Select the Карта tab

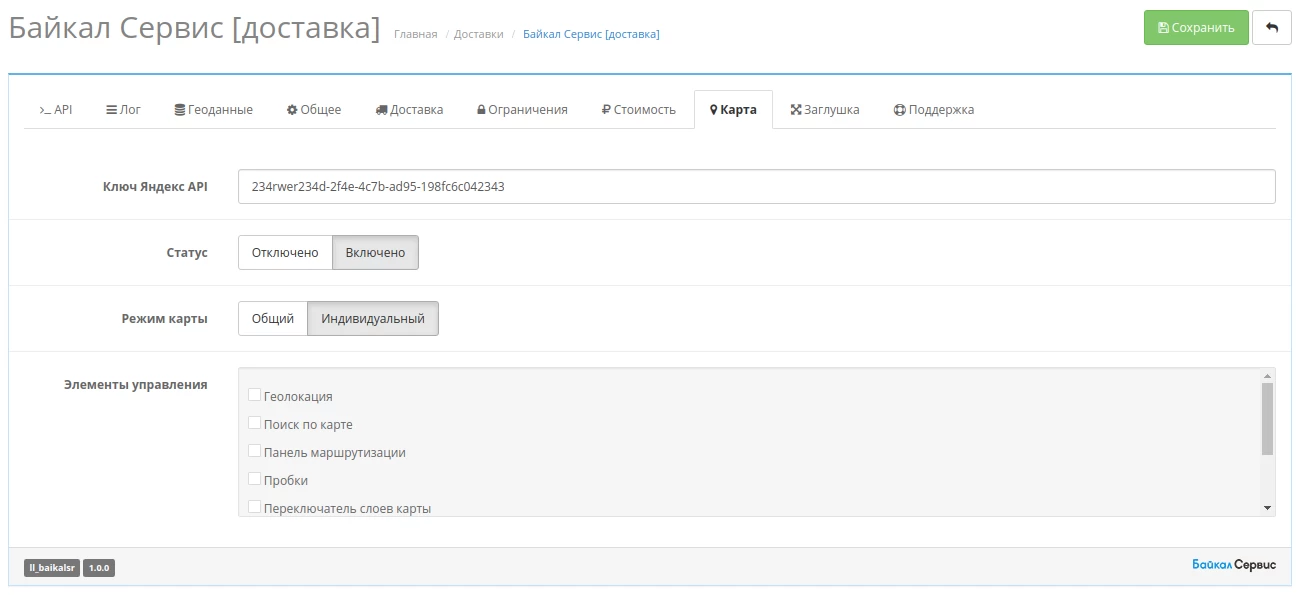(733, 110)
